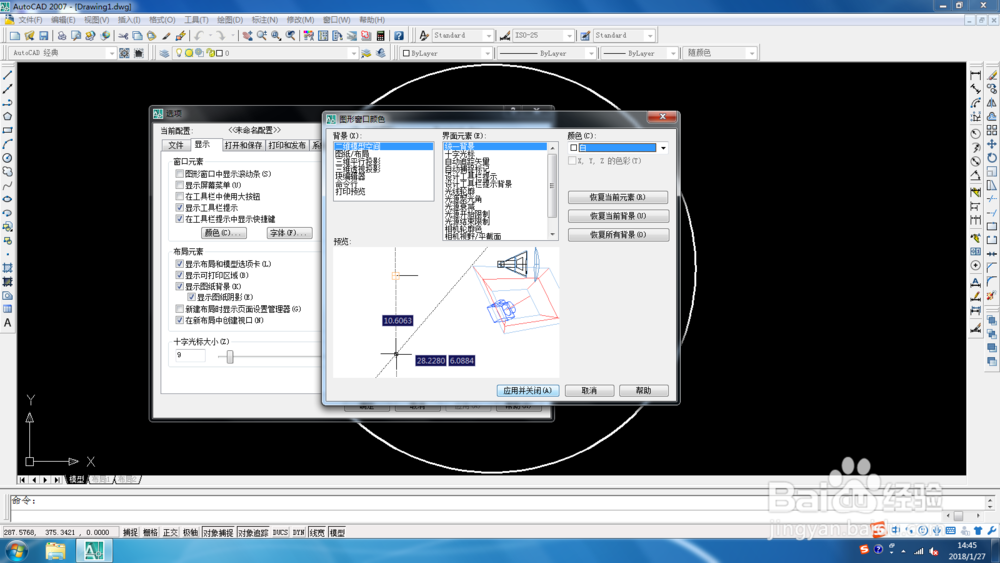Click 取消 button in color dialog

point(589,390)
